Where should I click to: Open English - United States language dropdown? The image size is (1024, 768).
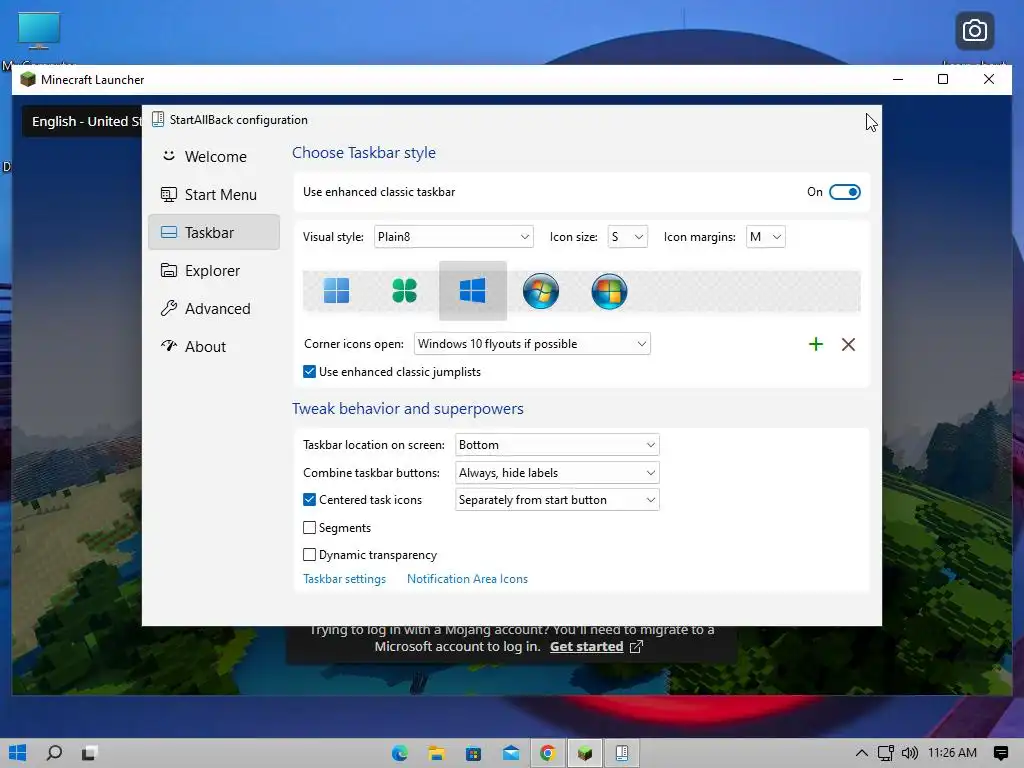[x=82, y=121]
